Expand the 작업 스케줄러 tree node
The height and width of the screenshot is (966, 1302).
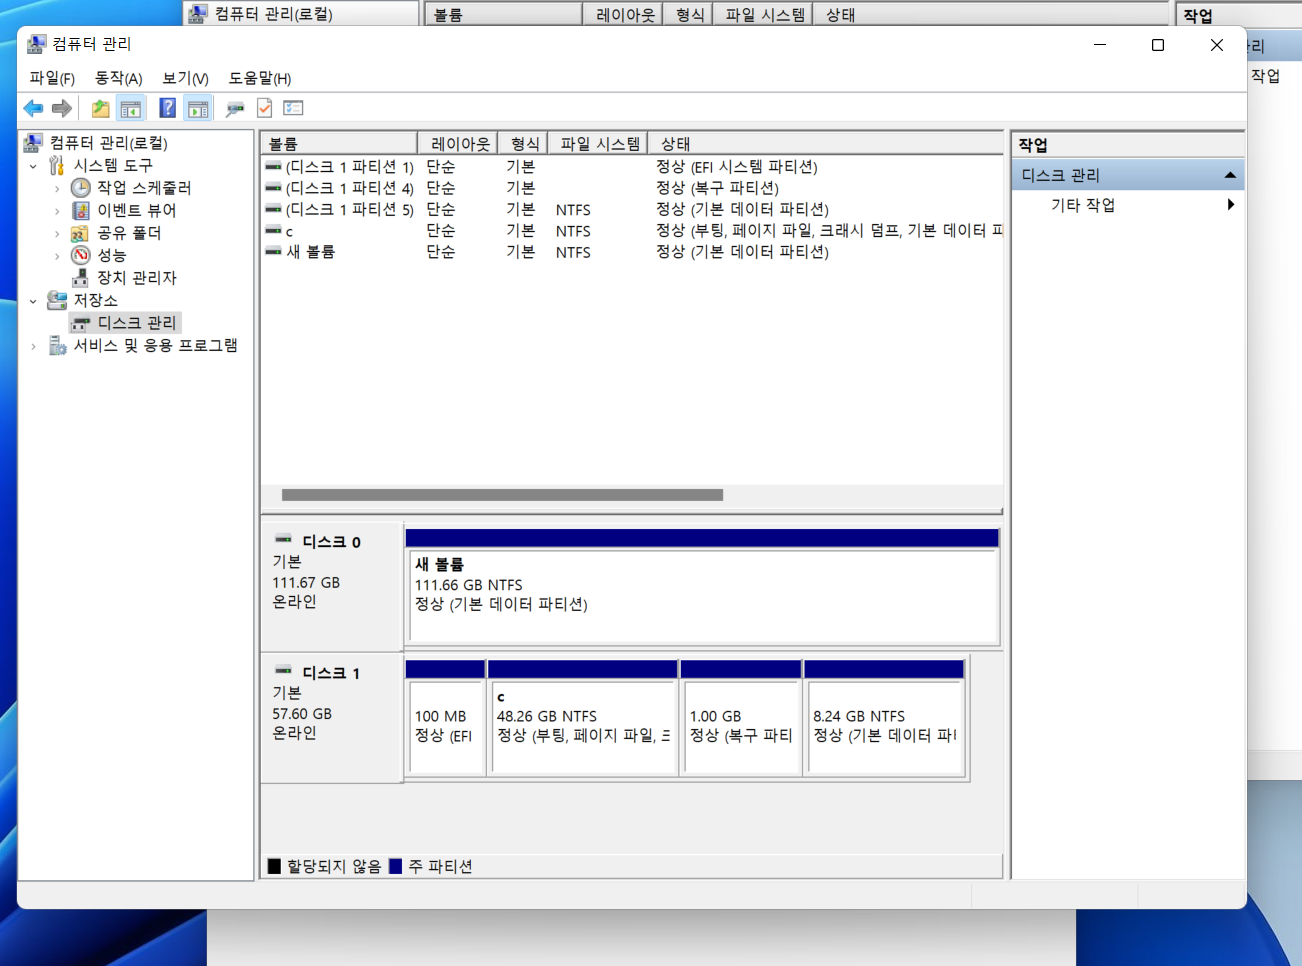tap(57, 188)
